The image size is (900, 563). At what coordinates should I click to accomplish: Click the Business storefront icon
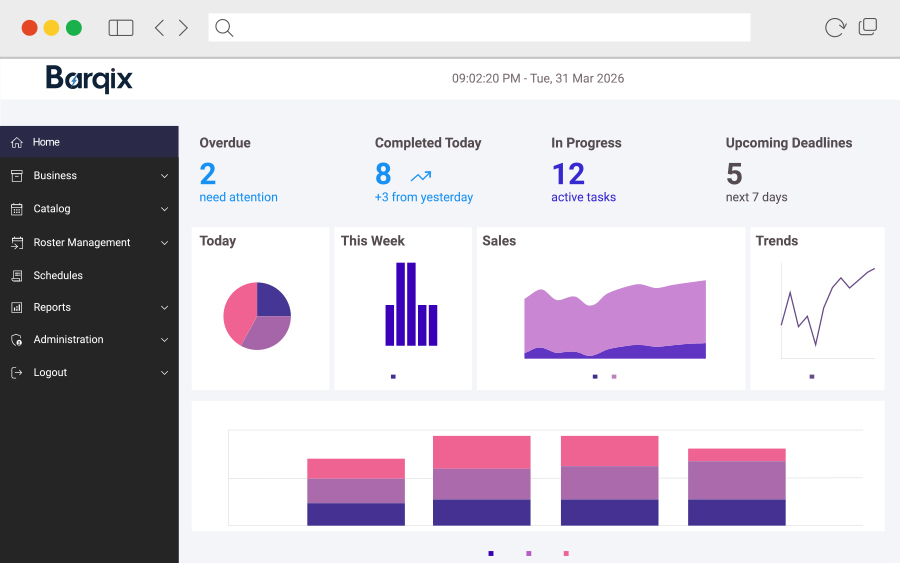coord(16,176)
